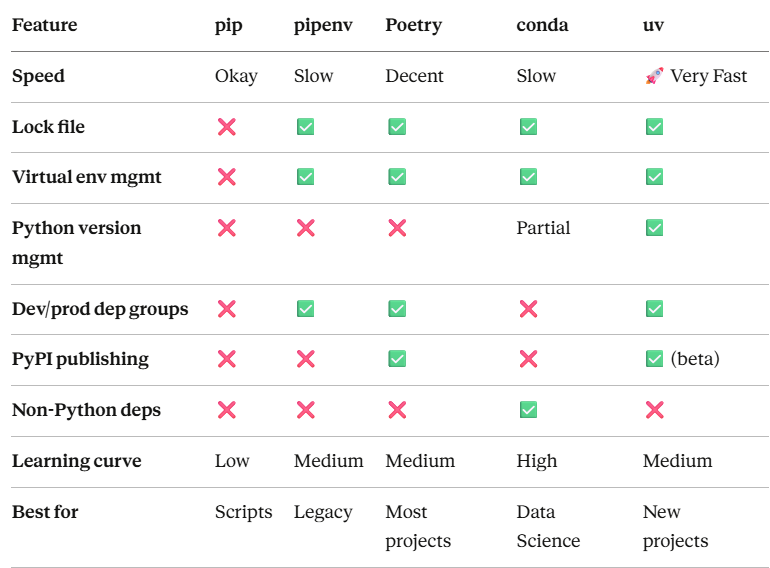Select the red cross for Poetry Python version mgmt
Screen dimensions: 770x568
(397, 228)
